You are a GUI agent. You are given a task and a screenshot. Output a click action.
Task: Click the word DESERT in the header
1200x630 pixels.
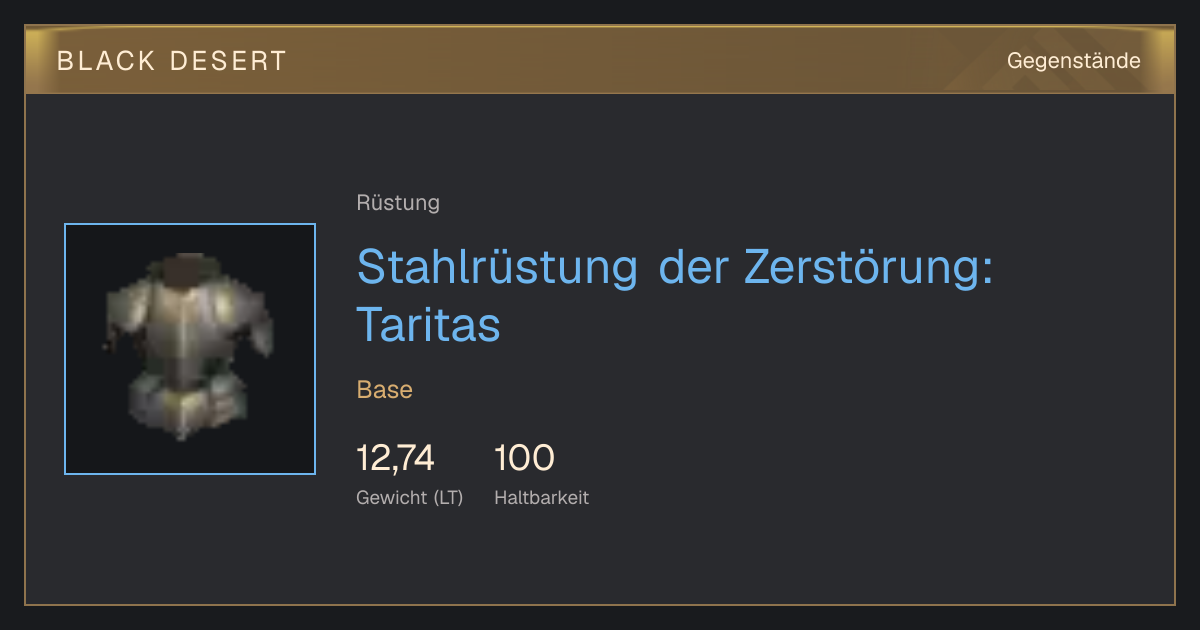click(x=227, y=61)
